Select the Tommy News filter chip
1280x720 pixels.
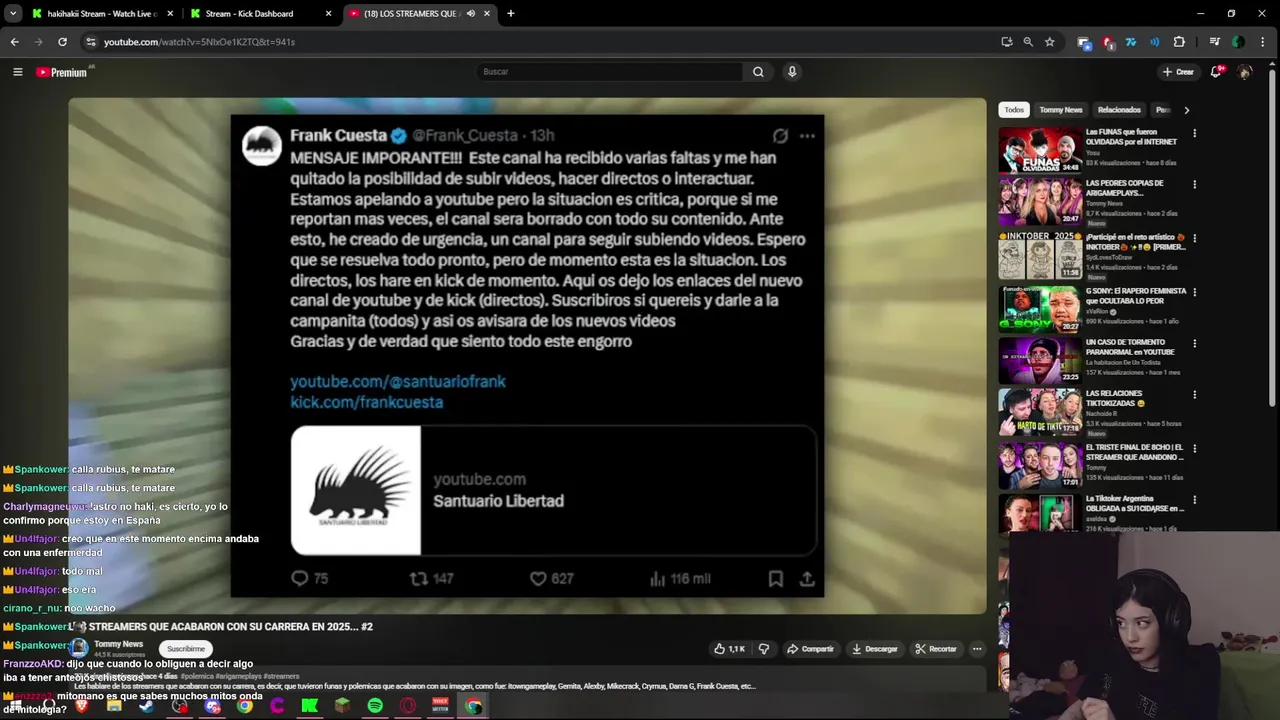[1061, 110]
